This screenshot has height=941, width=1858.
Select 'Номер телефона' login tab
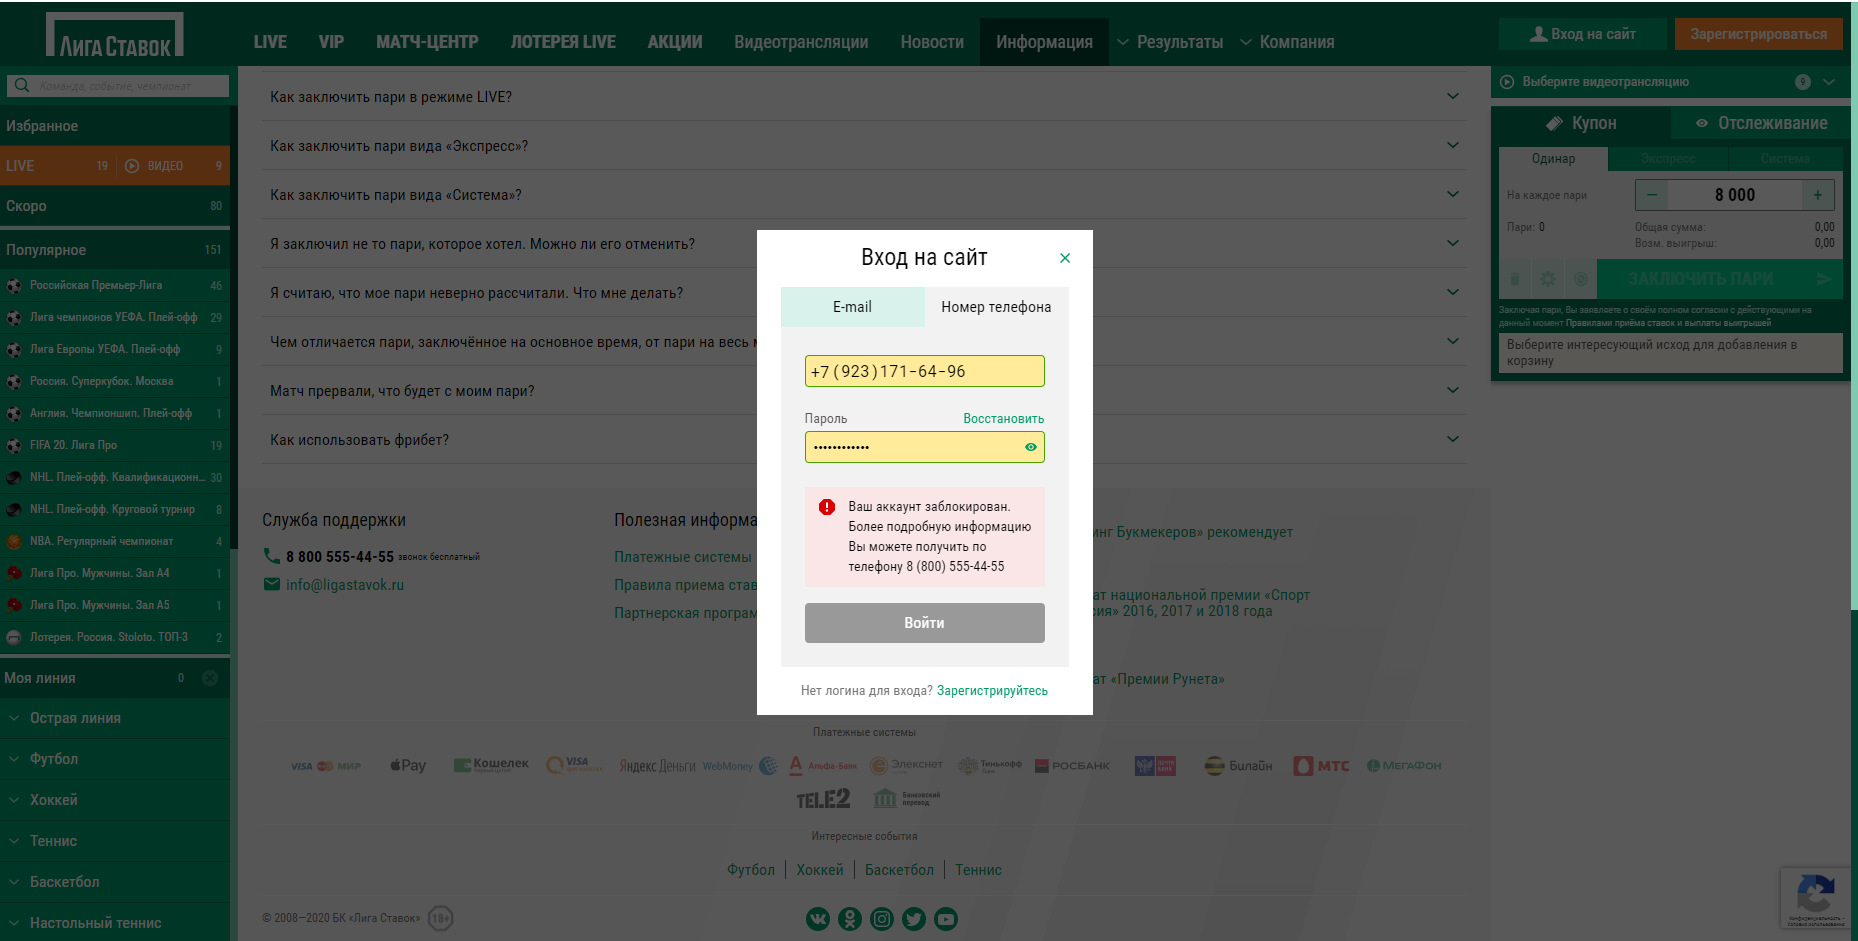click(x=996, y=307)
